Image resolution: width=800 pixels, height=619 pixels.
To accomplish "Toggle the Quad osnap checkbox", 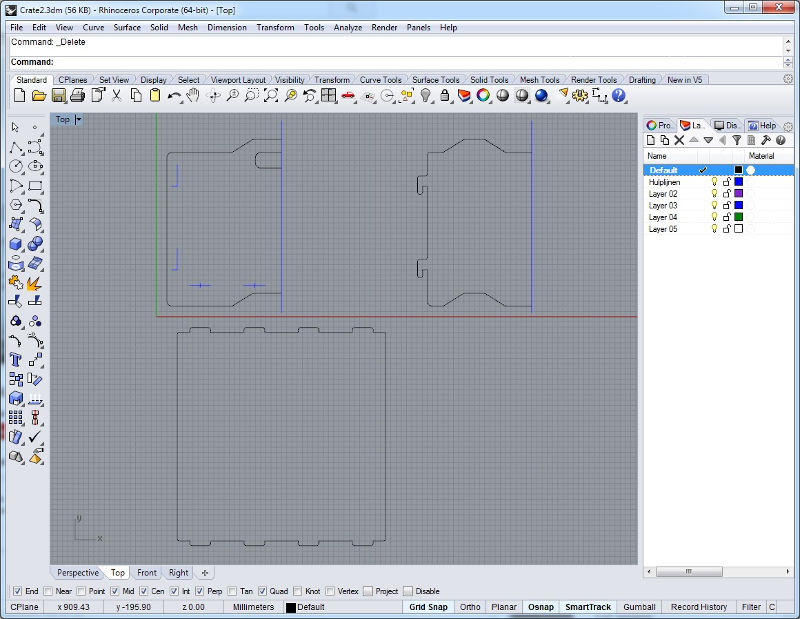I will (262, 591).
